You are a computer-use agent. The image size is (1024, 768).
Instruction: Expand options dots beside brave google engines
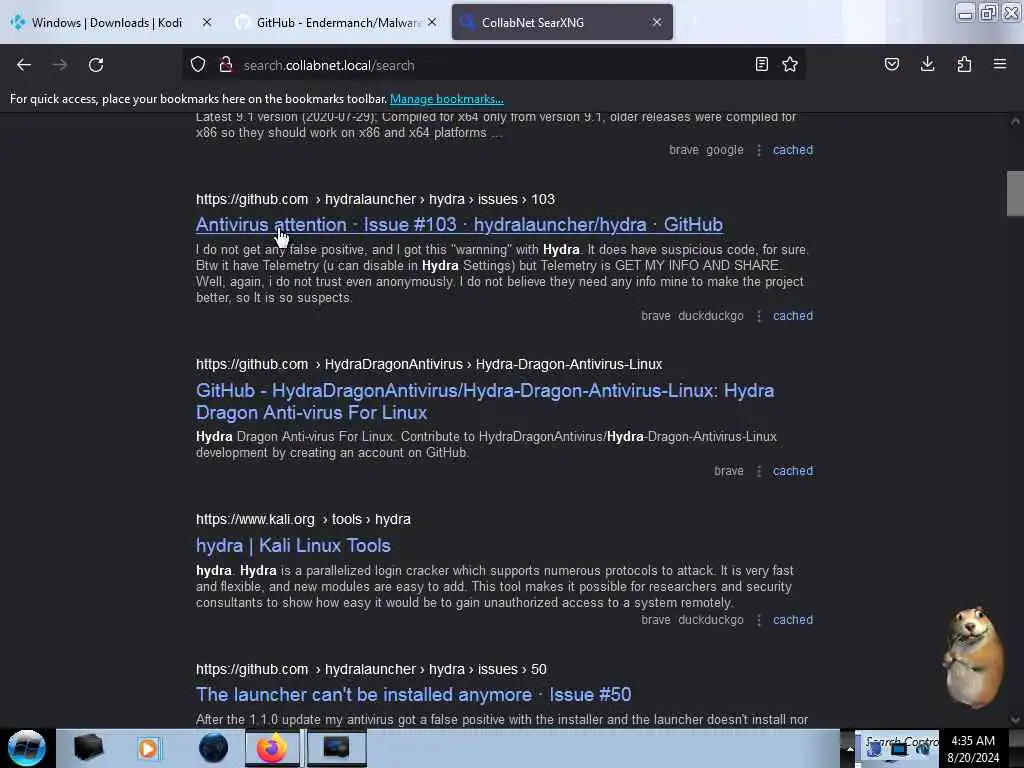pyautogui.click(x=759, y=150)
